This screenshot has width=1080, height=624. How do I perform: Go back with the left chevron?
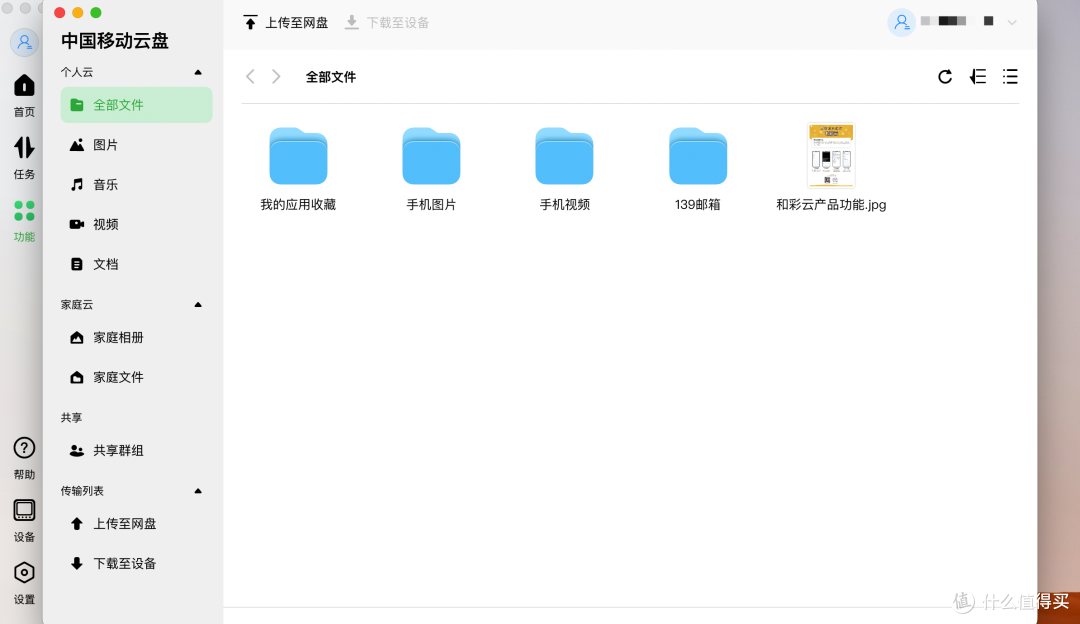(x=250, y=76)
